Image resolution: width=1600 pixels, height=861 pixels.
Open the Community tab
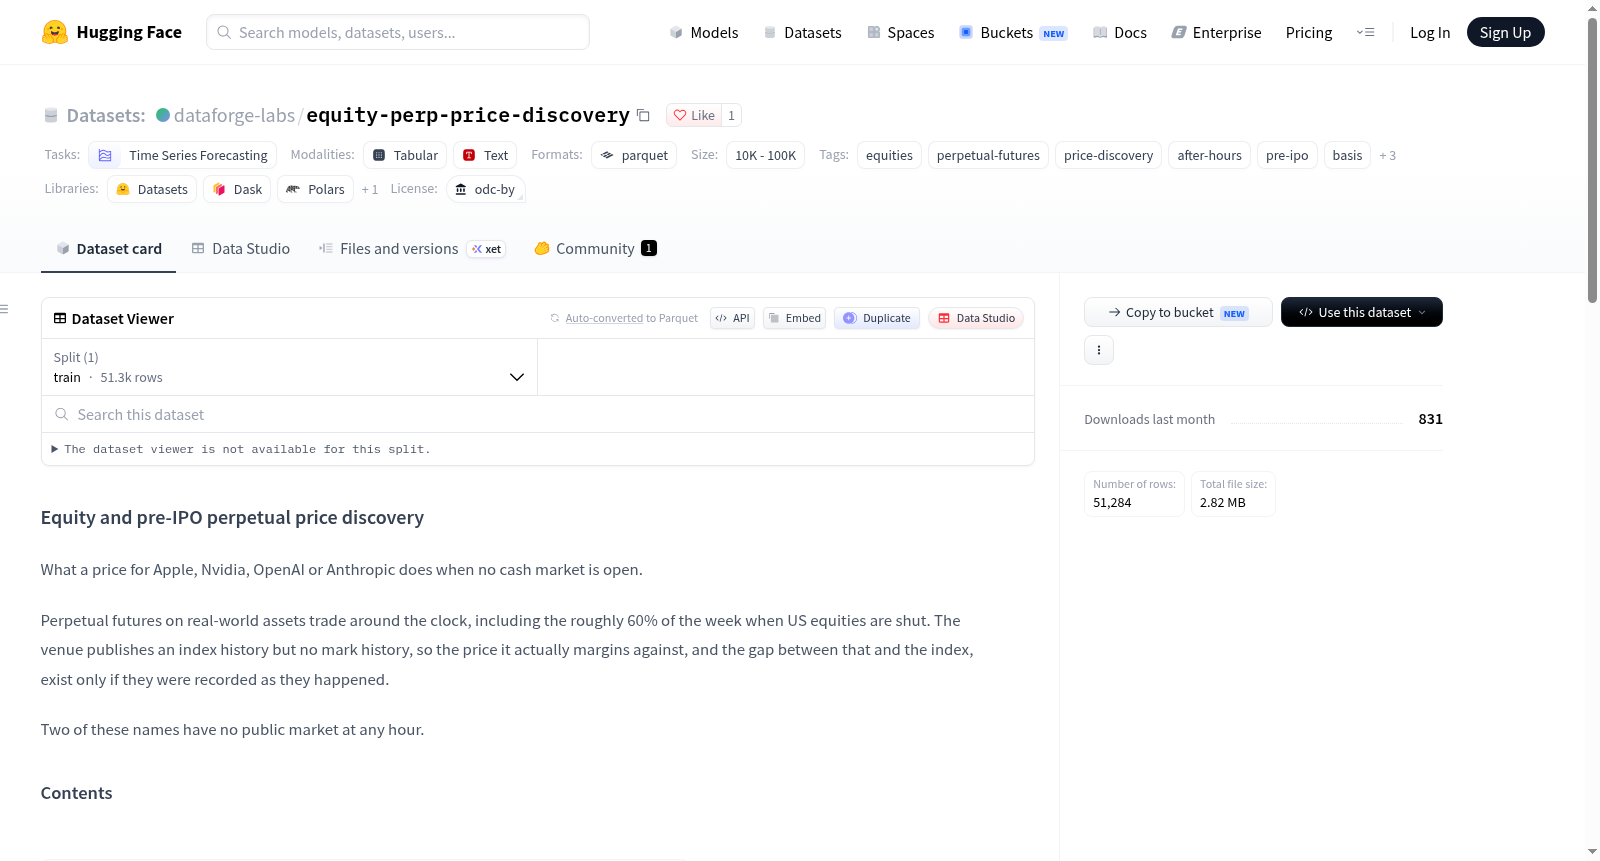point(595,249)
